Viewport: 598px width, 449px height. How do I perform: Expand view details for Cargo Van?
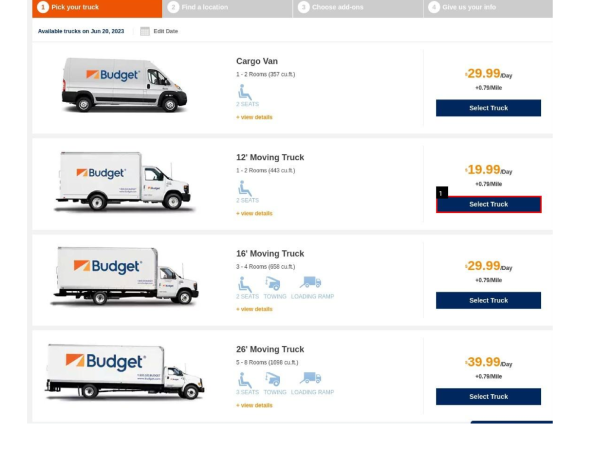click(x=254, y=117)
